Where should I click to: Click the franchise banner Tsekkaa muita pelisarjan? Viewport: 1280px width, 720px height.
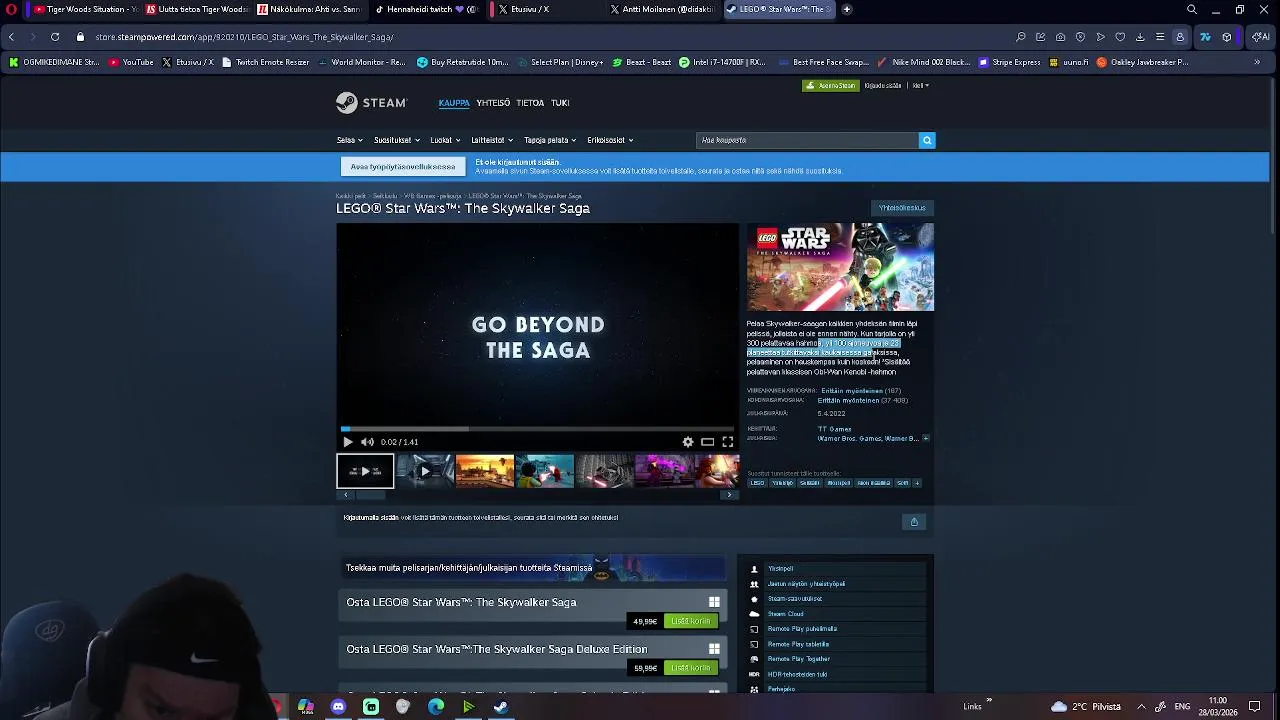point(532,568)
